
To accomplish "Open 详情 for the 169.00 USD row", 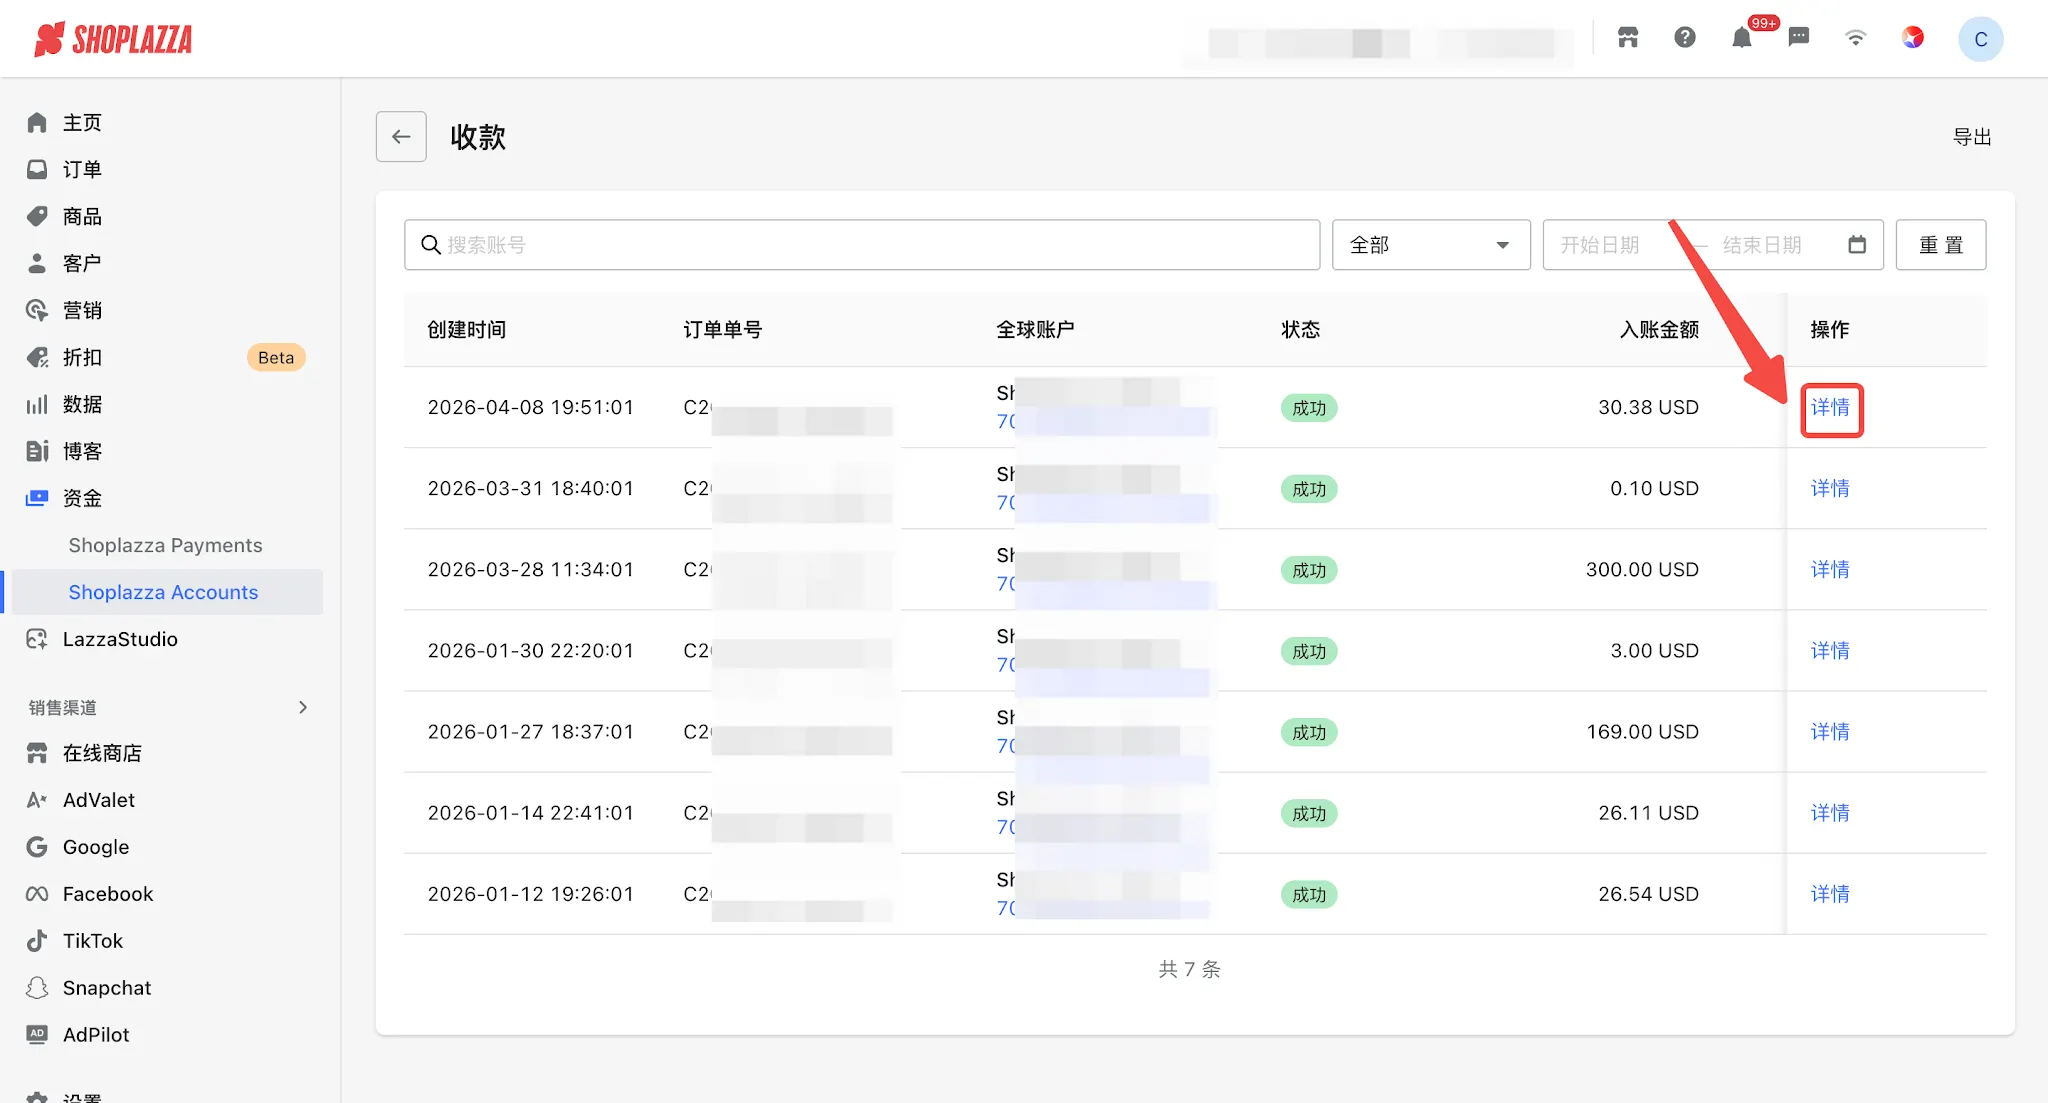I will 1830,732.
